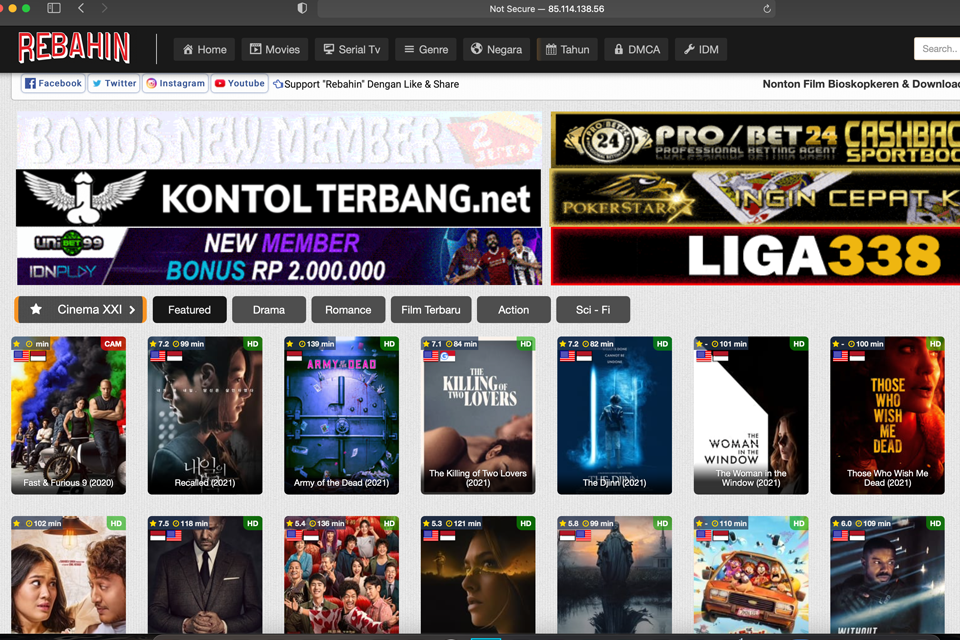Open the Recalled (2021) poster

(205, 415)
